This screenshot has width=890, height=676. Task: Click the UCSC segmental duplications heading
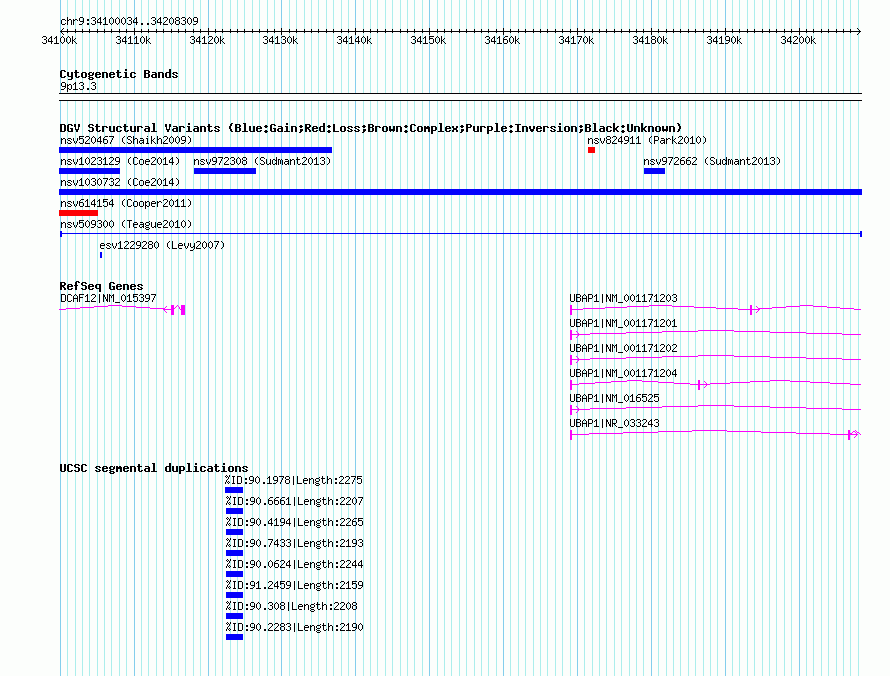click(x=154, y=468)
